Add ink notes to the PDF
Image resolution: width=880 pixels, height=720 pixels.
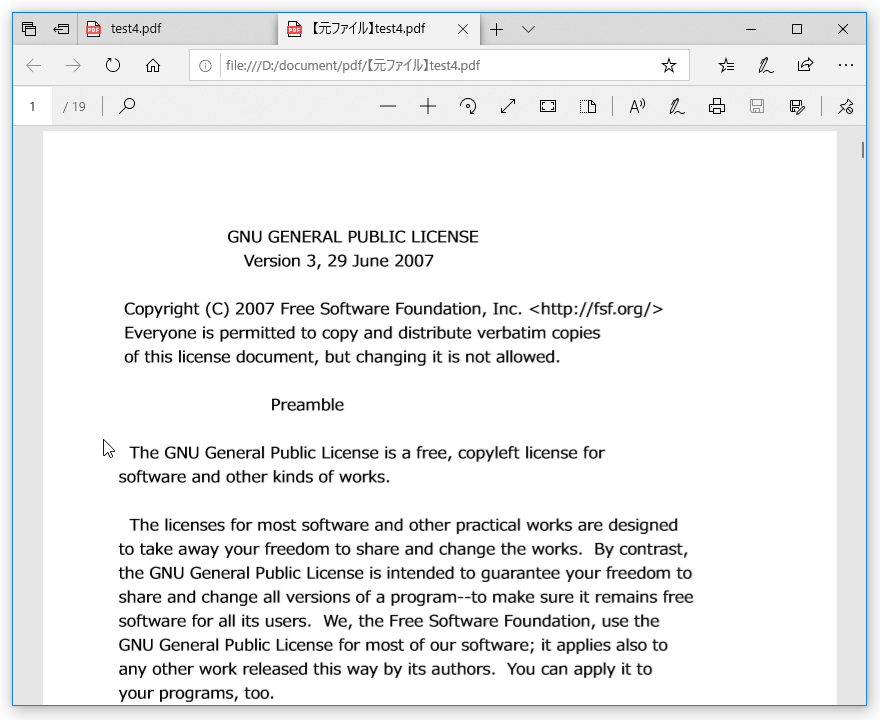coord(677,106)
